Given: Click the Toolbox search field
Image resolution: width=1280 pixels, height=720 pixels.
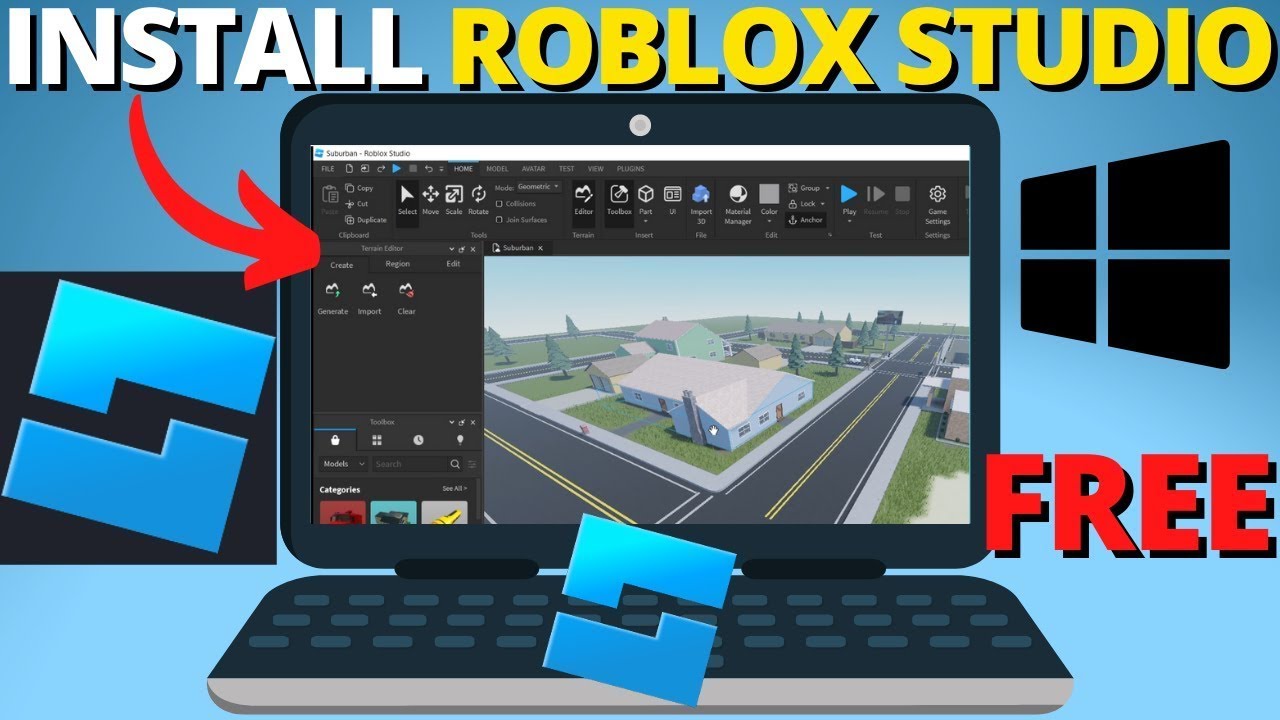Looking at the screenshot, I should (410, 464).
